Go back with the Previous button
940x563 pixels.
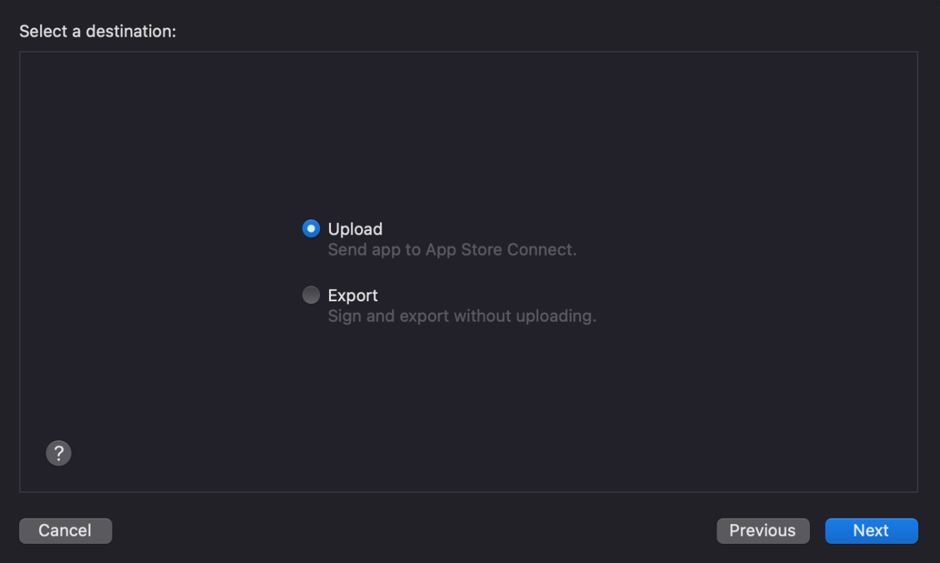point(762,531)
